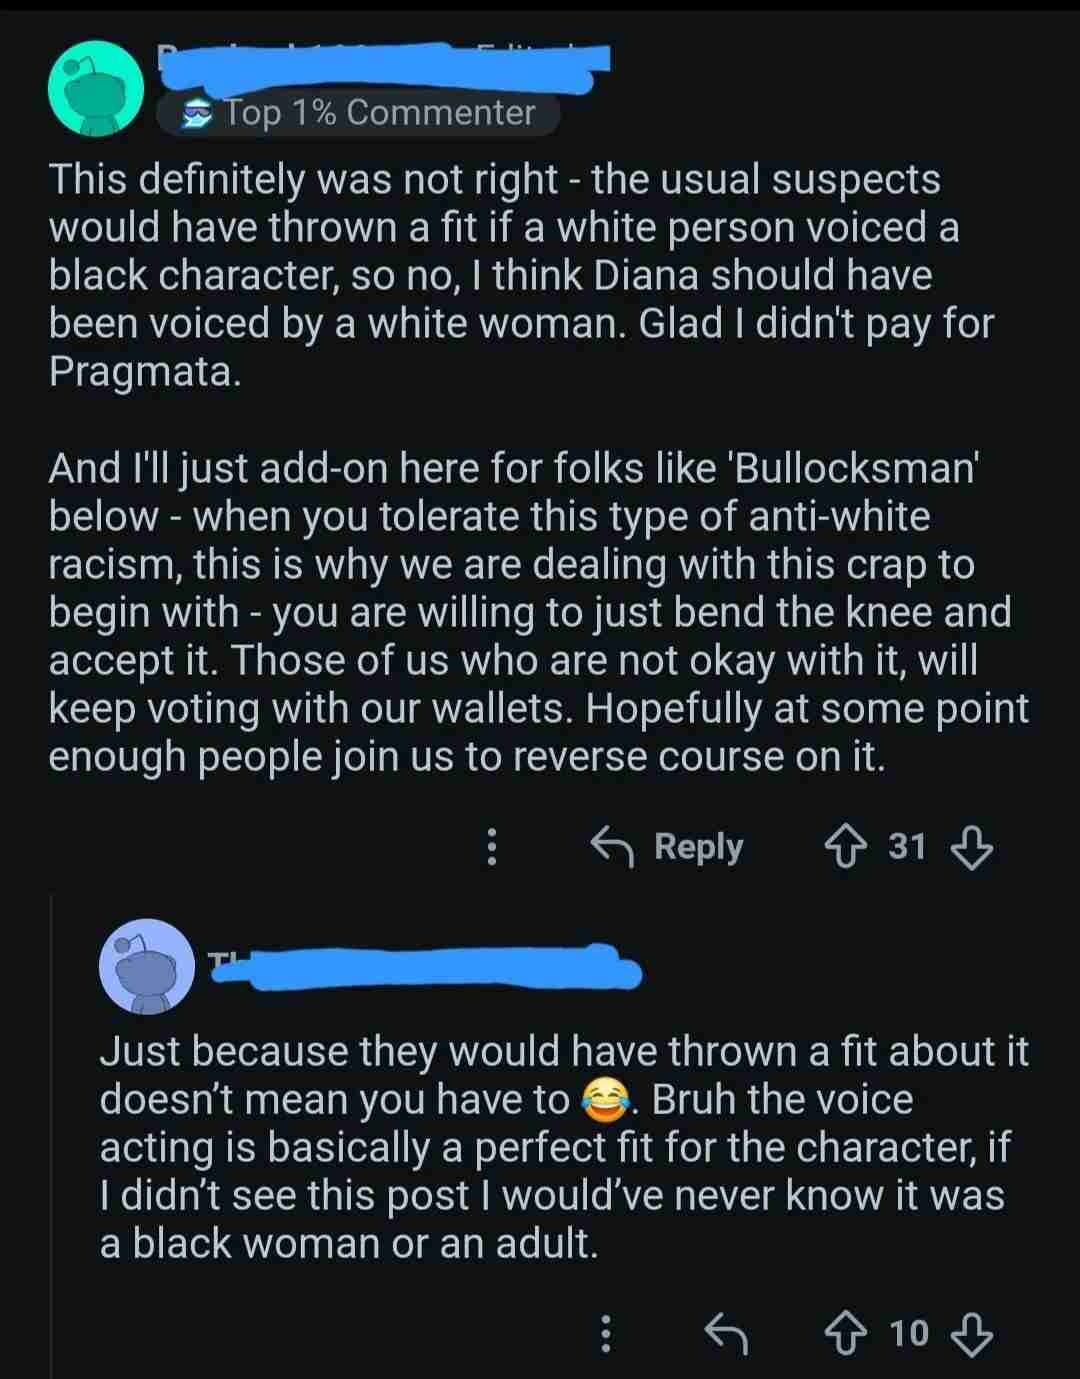The image size is (1080, 1379).
Task: Open the teal Snoo avatar profile
Action: (96, 89)
